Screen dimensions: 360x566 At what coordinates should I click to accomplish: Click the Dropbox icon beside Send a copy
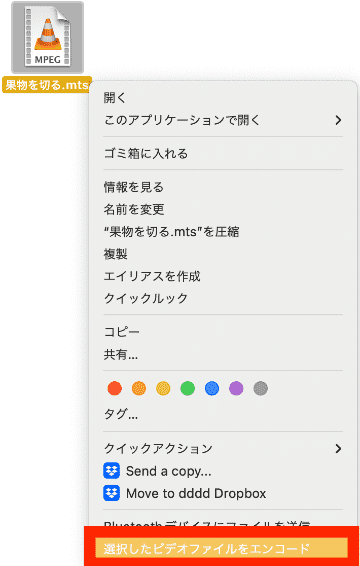[x=112, y=471]
